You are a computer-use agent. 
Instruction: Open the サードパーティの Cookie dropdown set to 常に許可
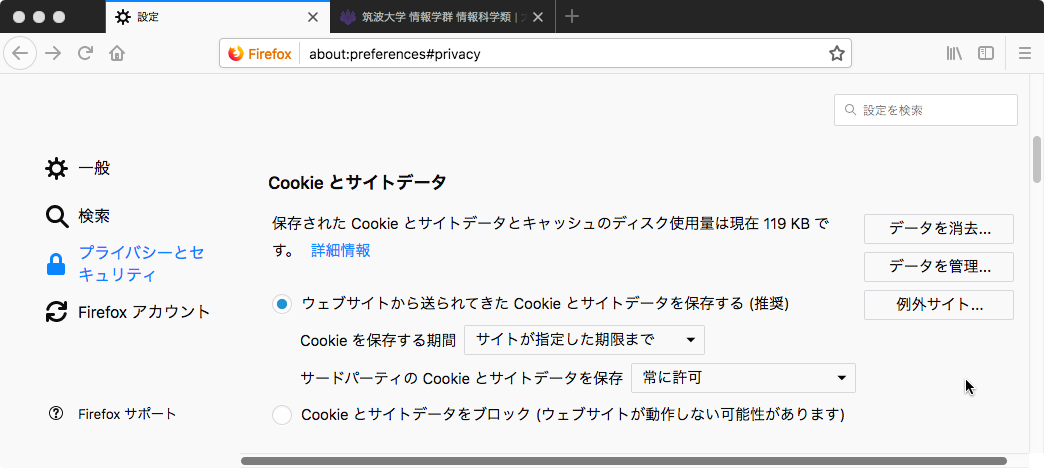pos(743,378)
